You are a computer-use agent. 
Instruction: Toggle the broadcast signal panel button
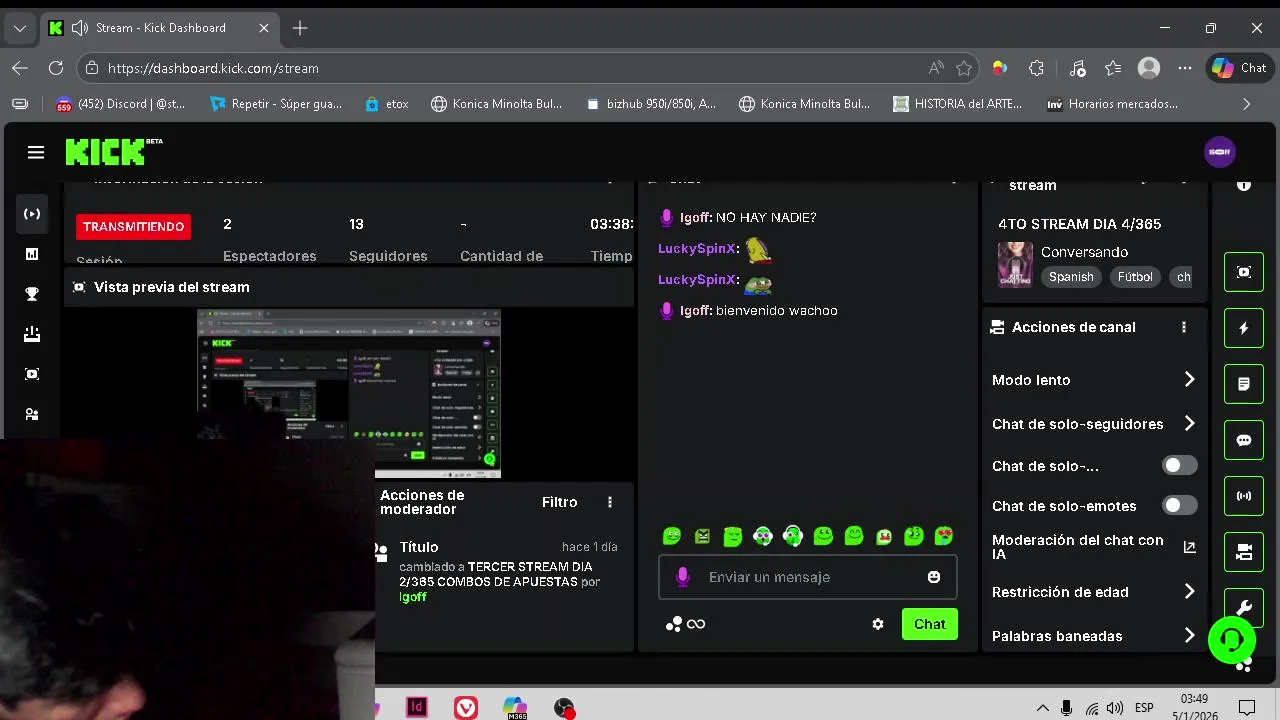point(1244,496)
